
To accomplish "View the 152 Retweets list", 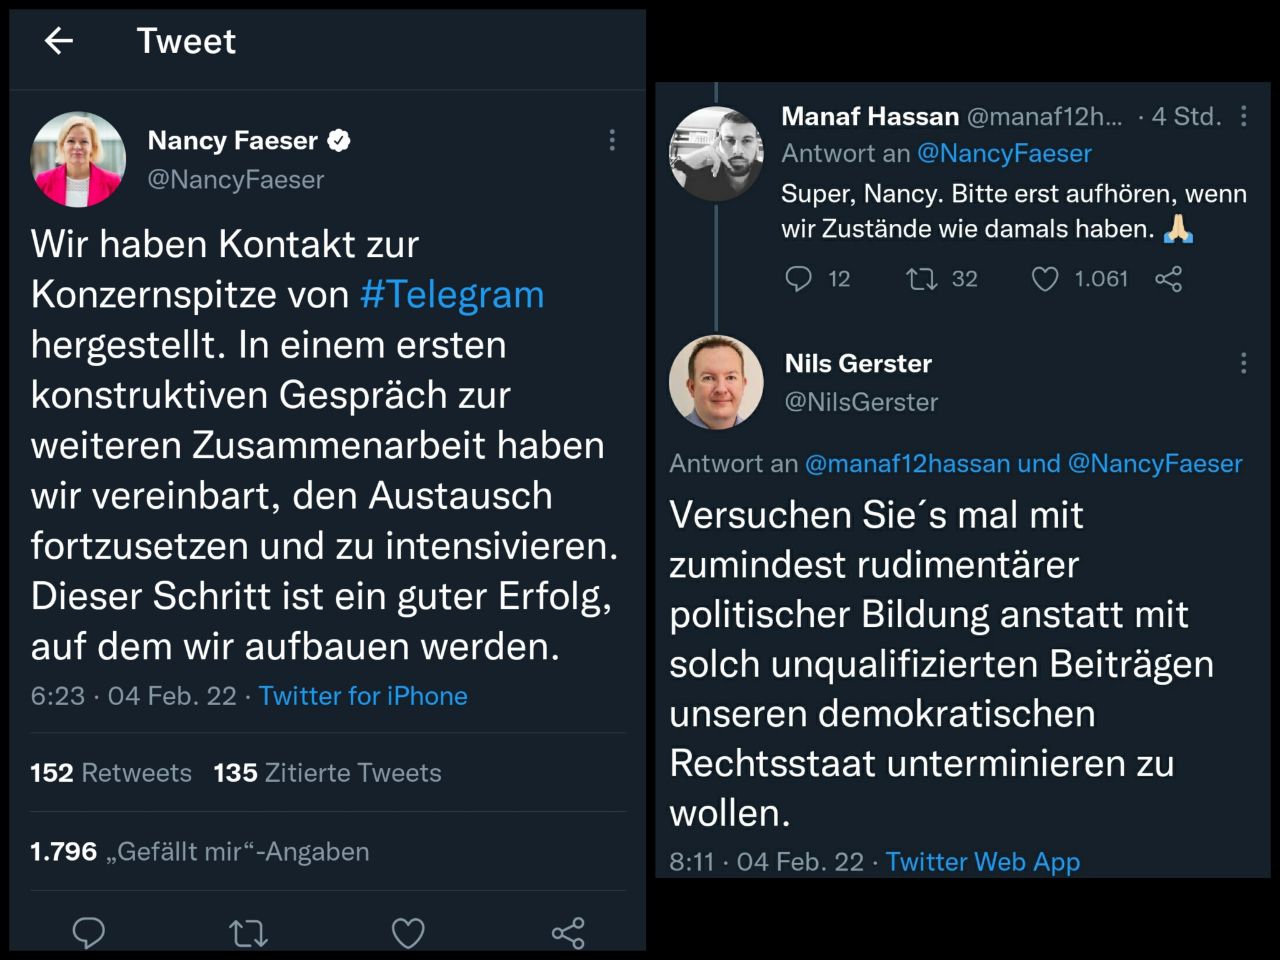I will pyautogui.click(x=111, y=773).
